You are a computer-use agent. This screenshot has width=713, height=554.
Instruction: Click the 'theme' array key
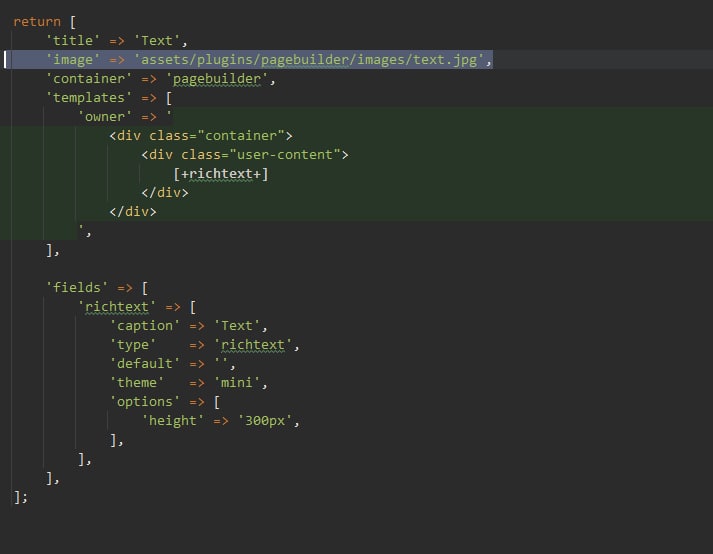137,383
